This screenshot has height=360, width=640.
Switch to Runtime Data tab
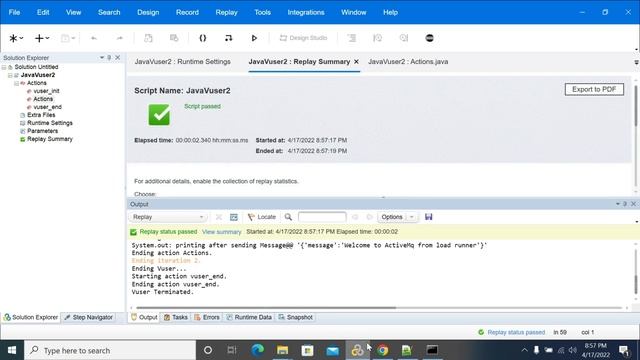tap(249, 317)
